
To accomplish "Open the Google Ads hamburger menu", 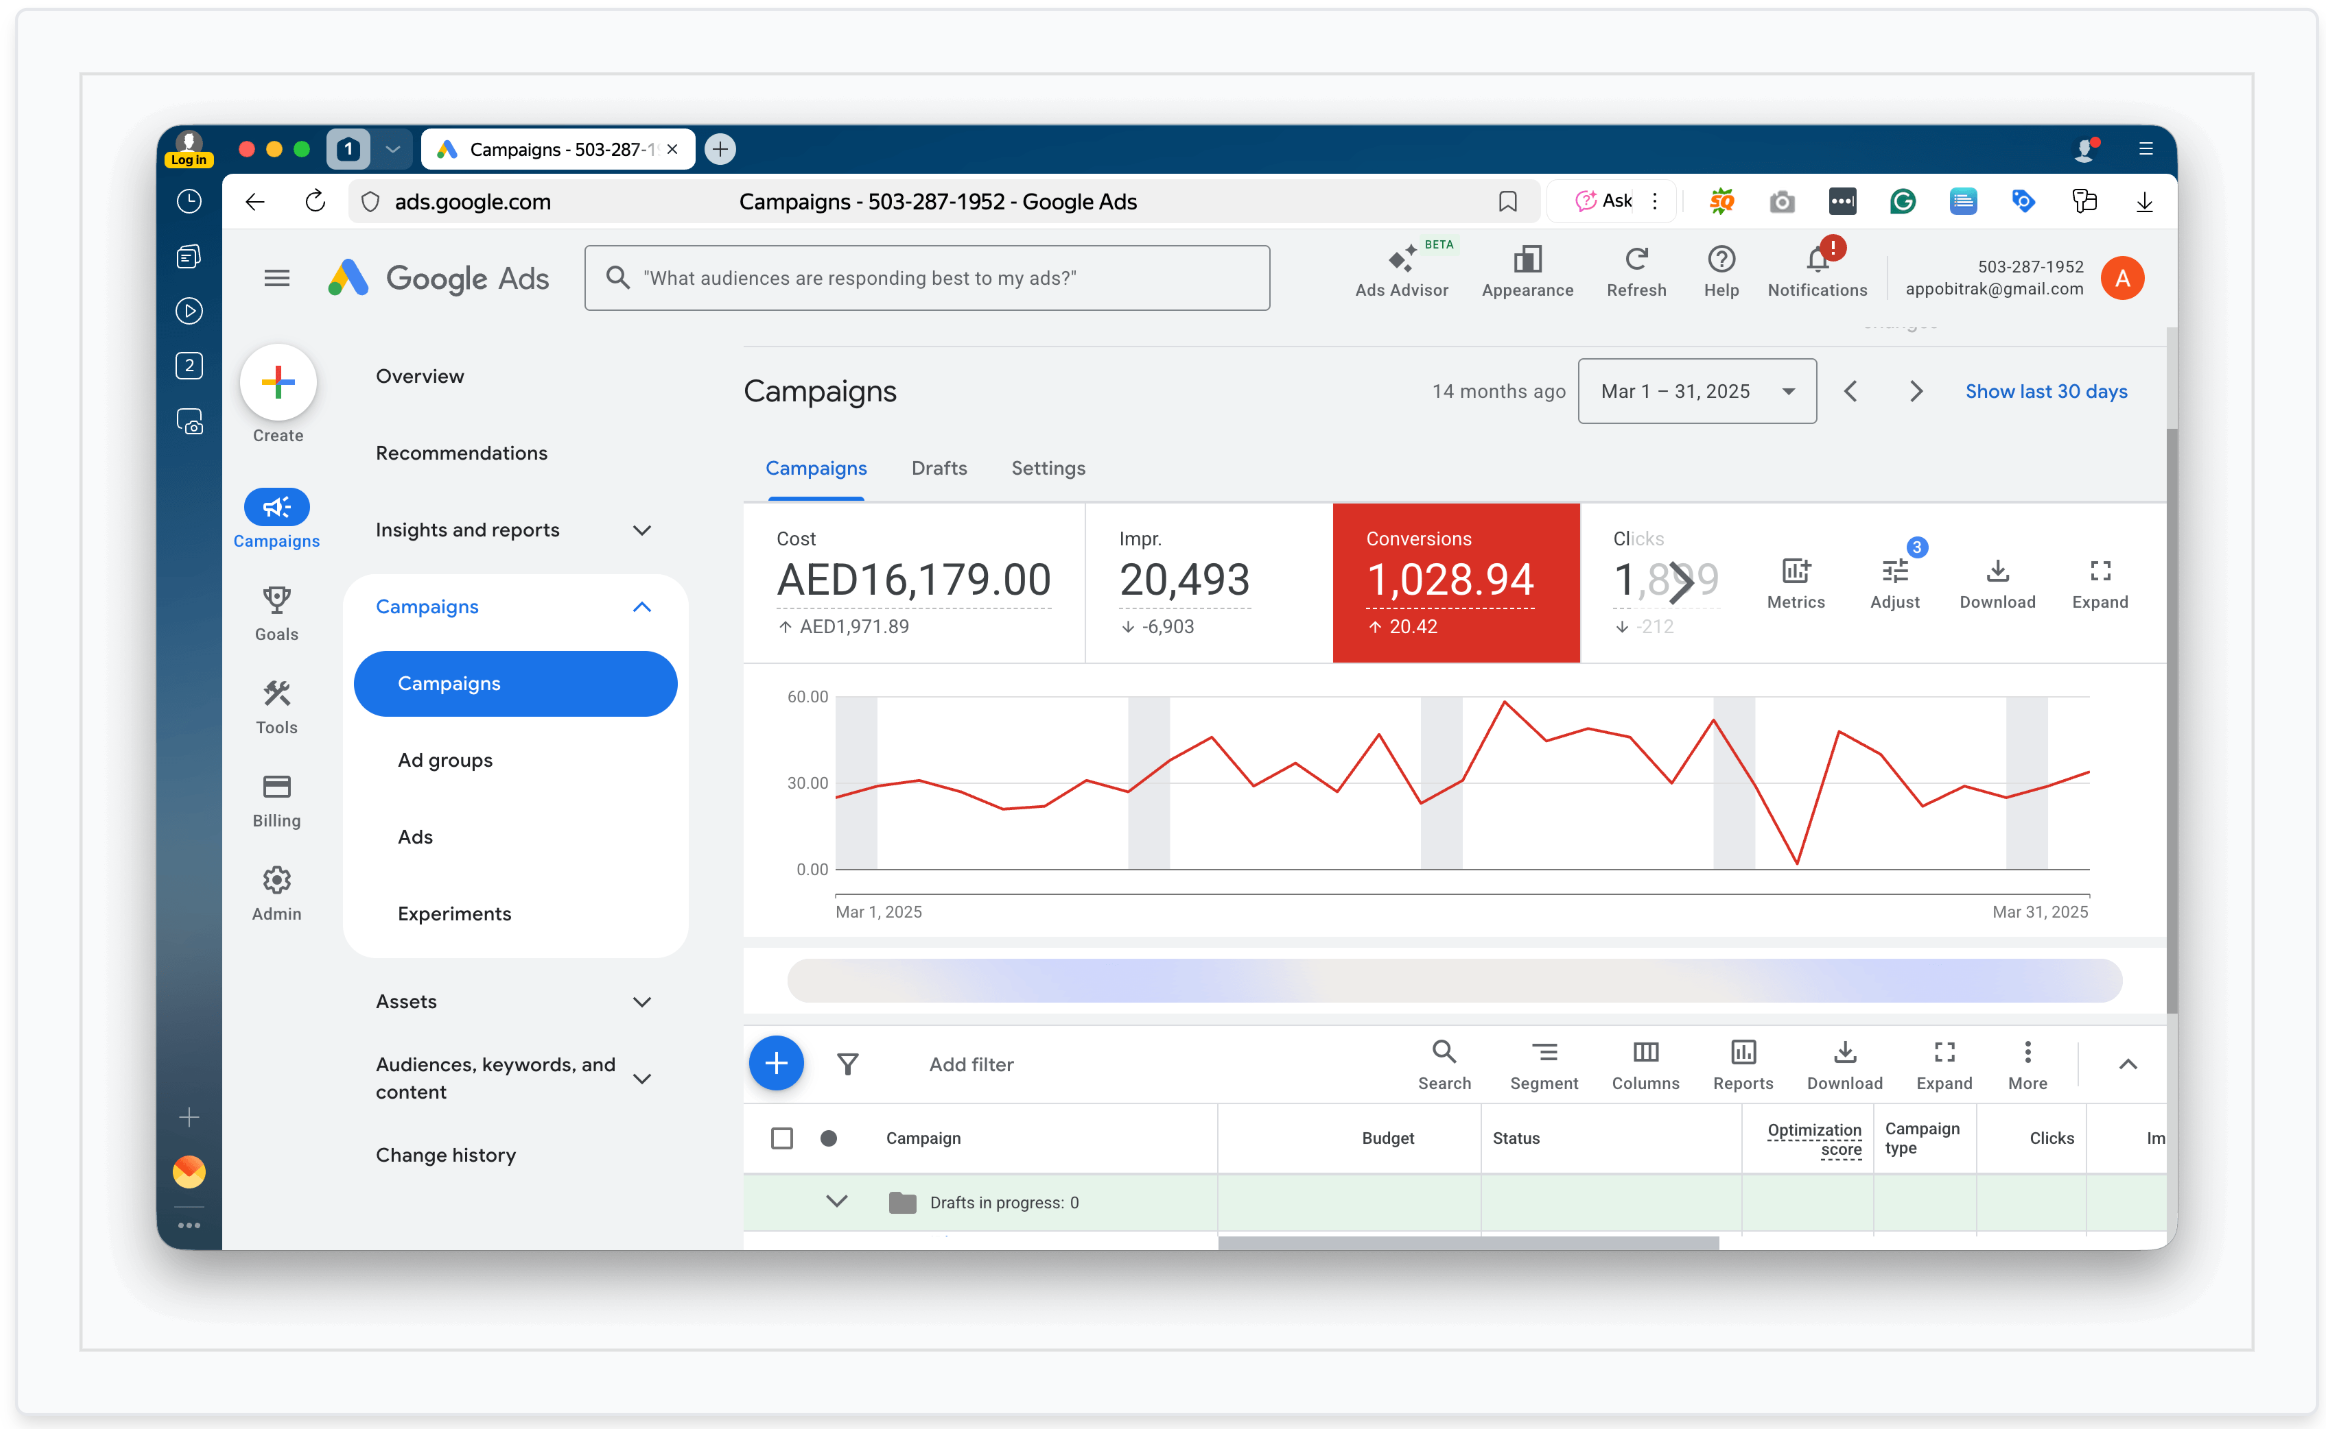I will (x=277, y=278).
